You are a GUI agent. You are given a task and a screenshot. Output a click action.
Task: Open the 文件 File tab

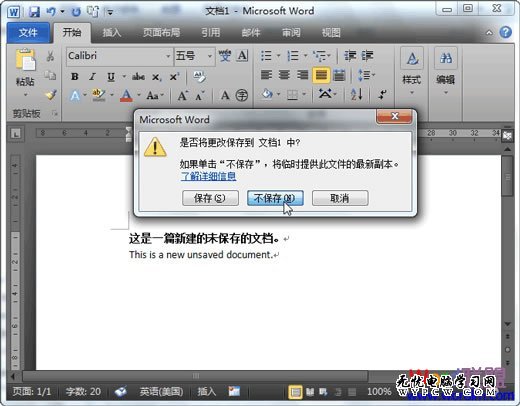point(28,33)
